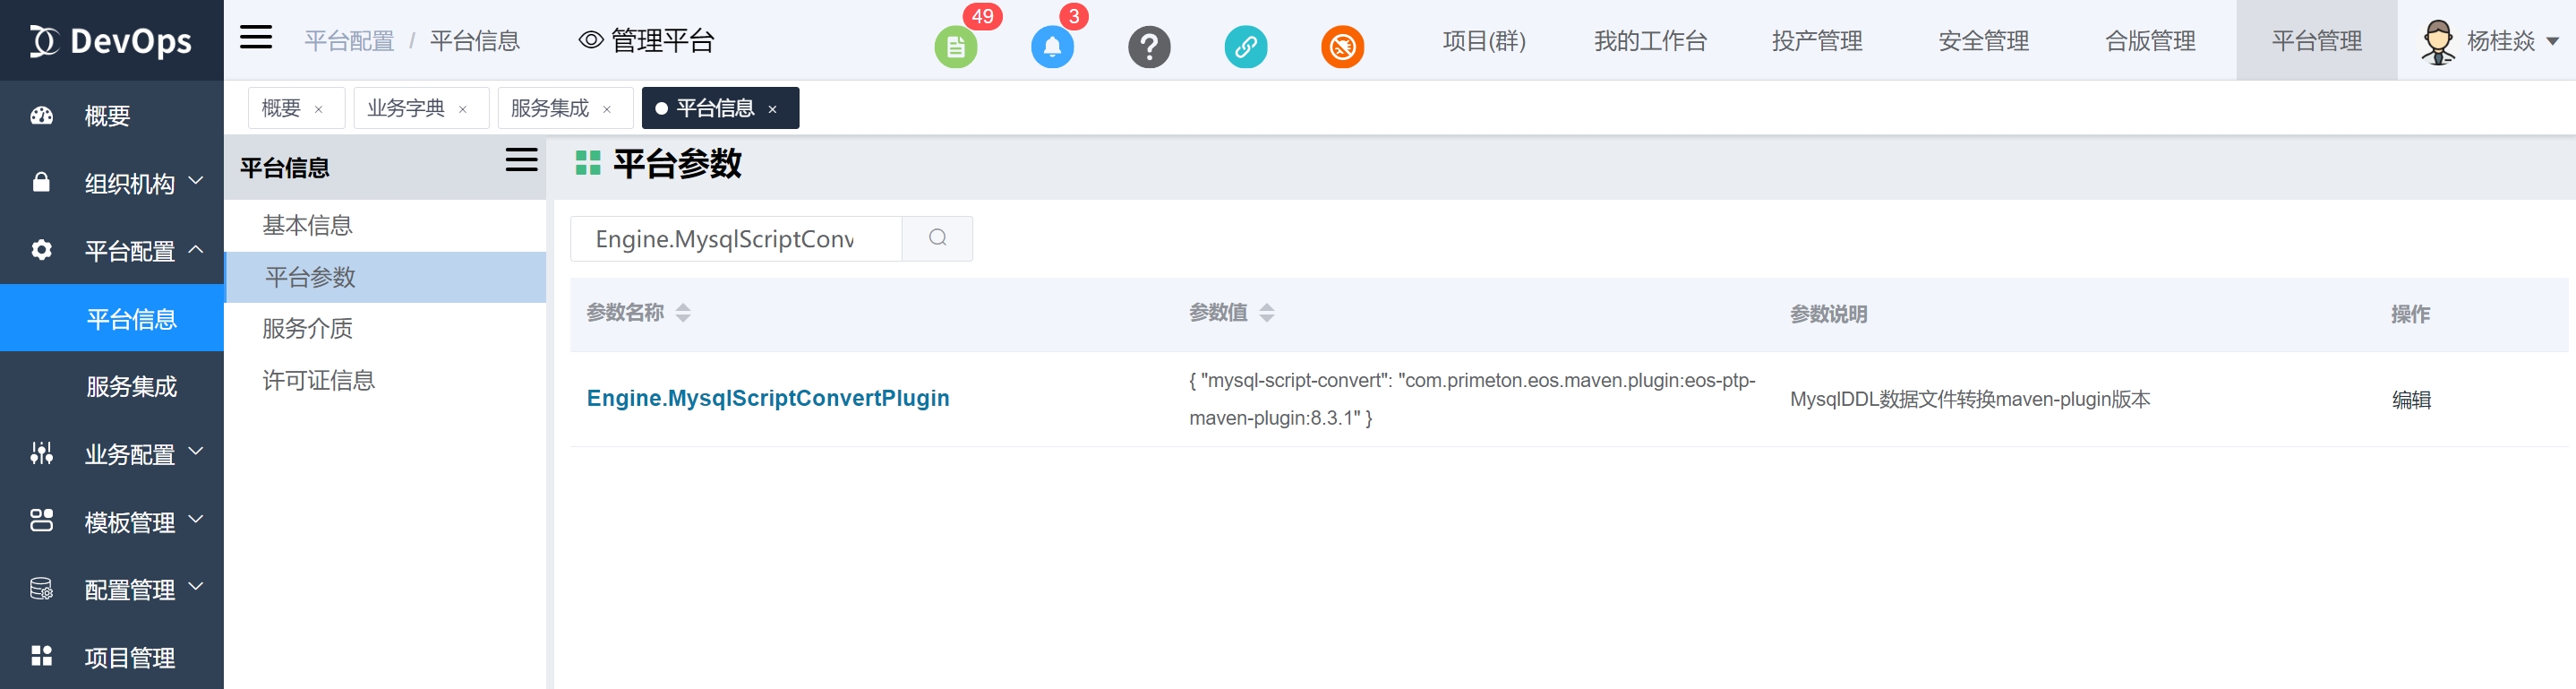2576x689 pixels.
Task: Sort by 参数值 column arrows
Action: (x=1267, y=313)
